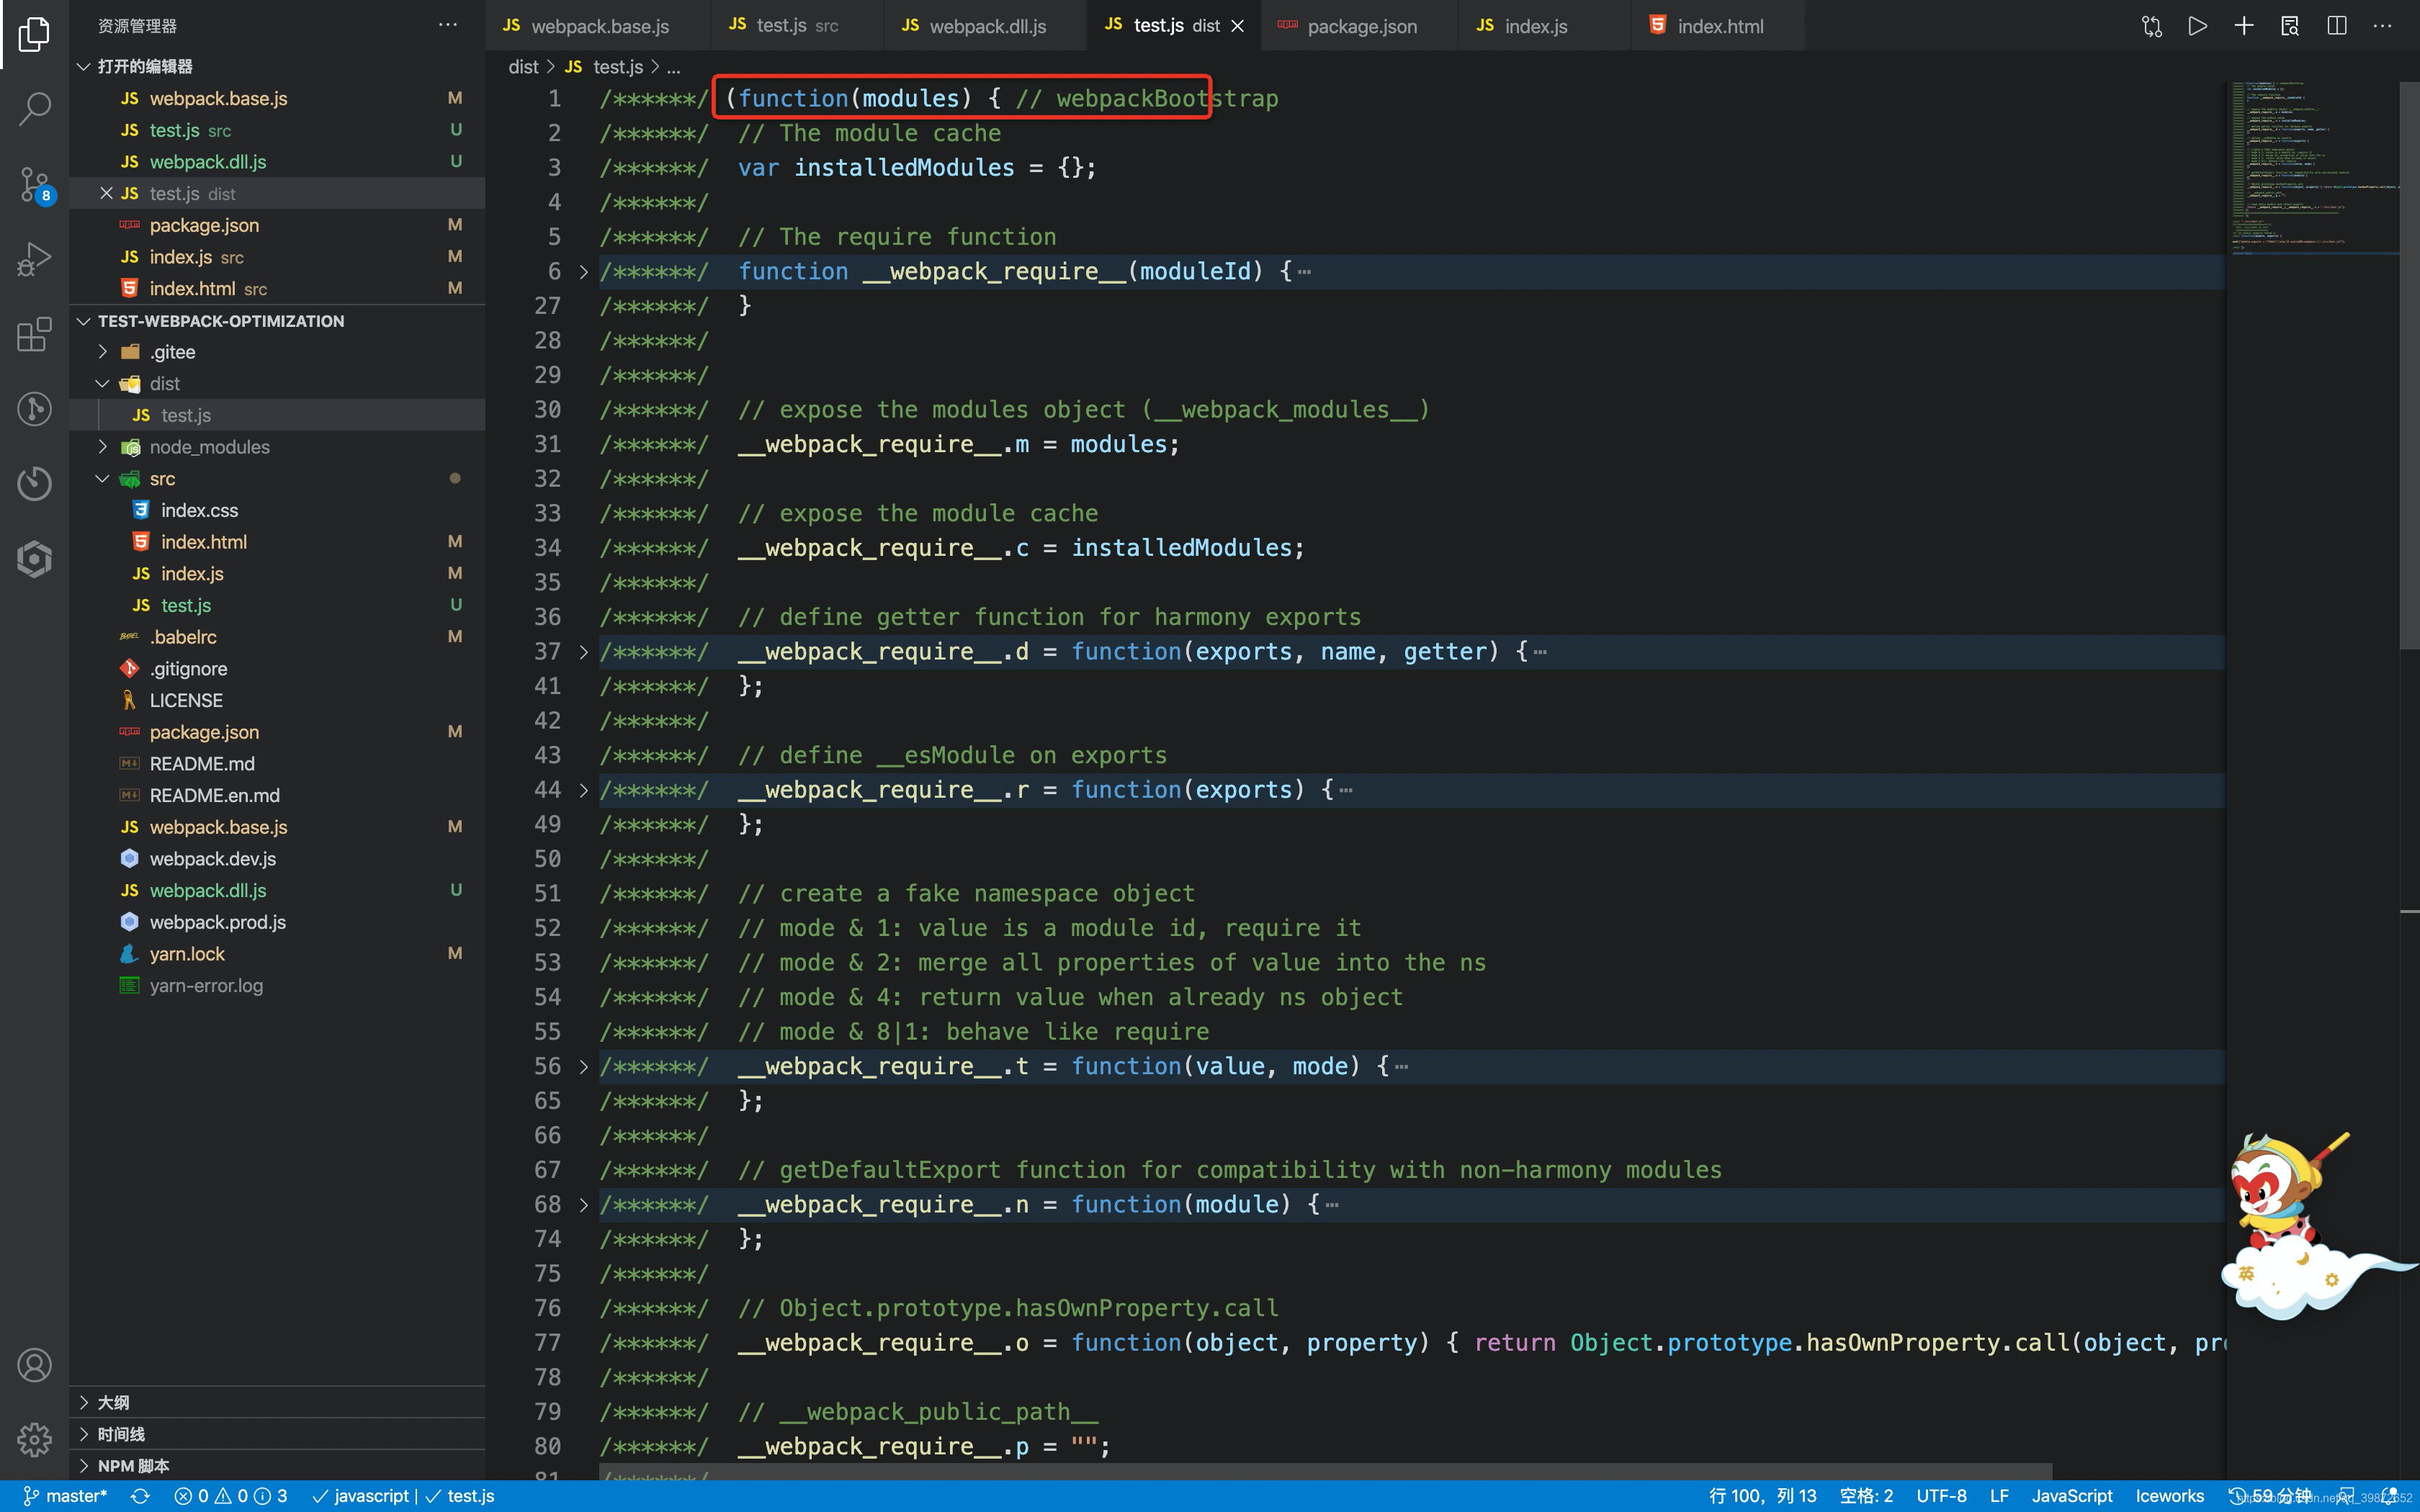Click the horizontal editor scrollbar

1326,1473
